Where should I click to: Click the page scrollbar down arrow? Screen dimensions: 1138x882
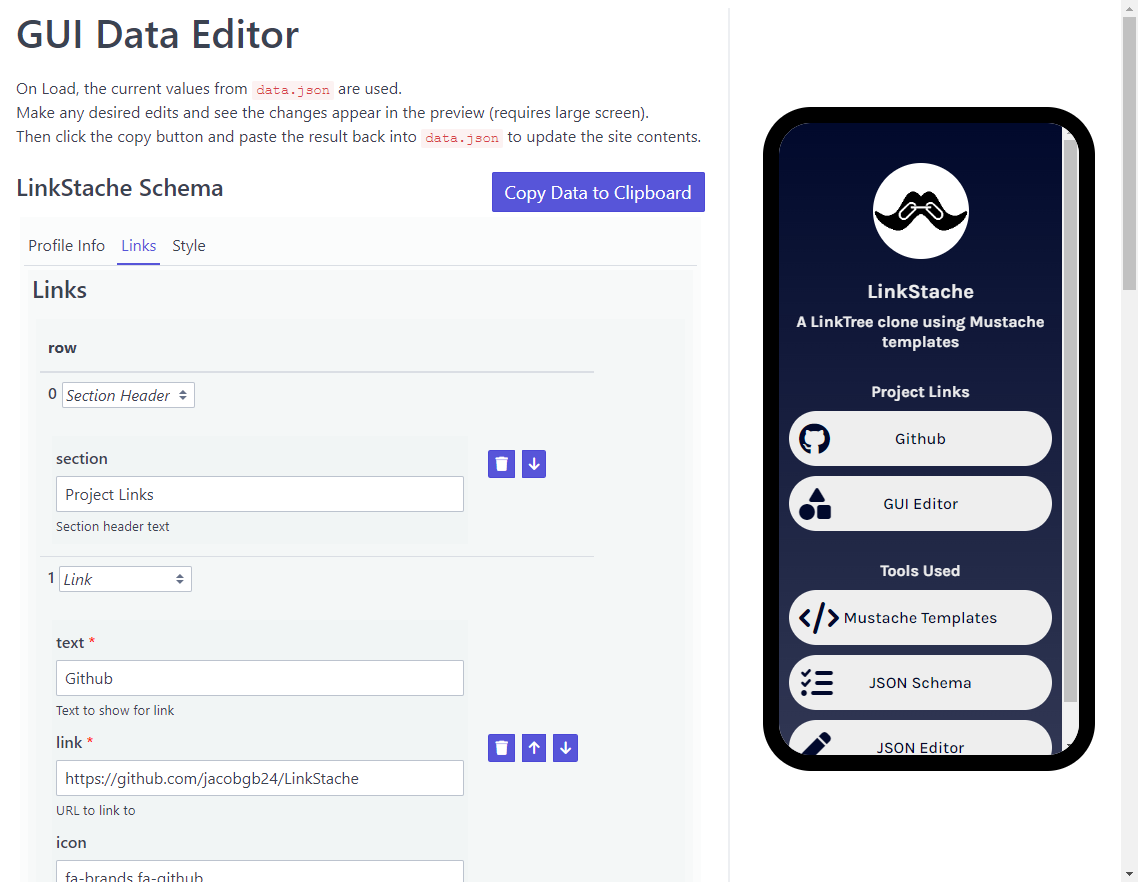[1129, 874]
